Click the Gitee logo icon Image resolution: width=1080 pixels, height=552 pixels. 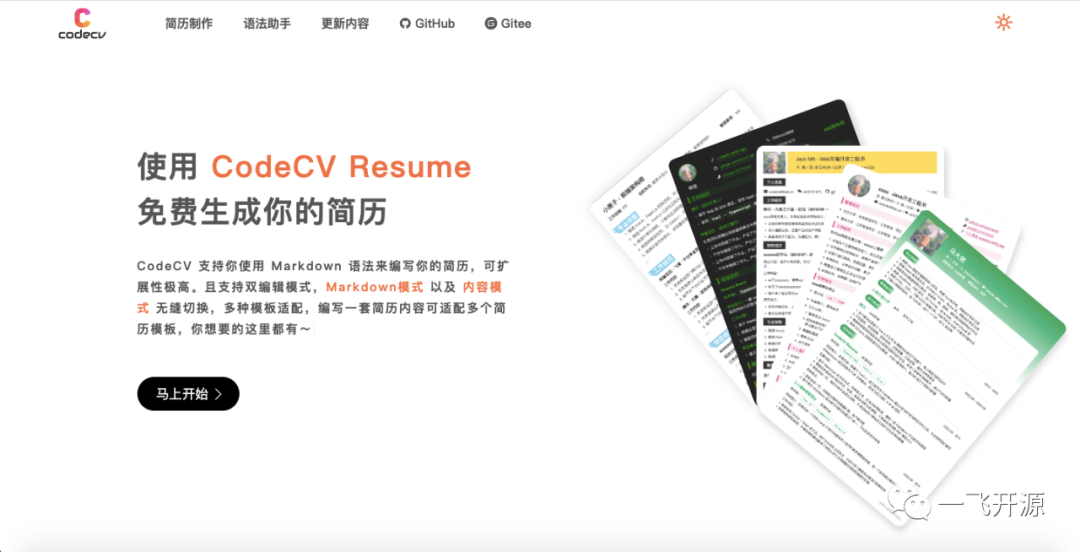pos(490,23)
